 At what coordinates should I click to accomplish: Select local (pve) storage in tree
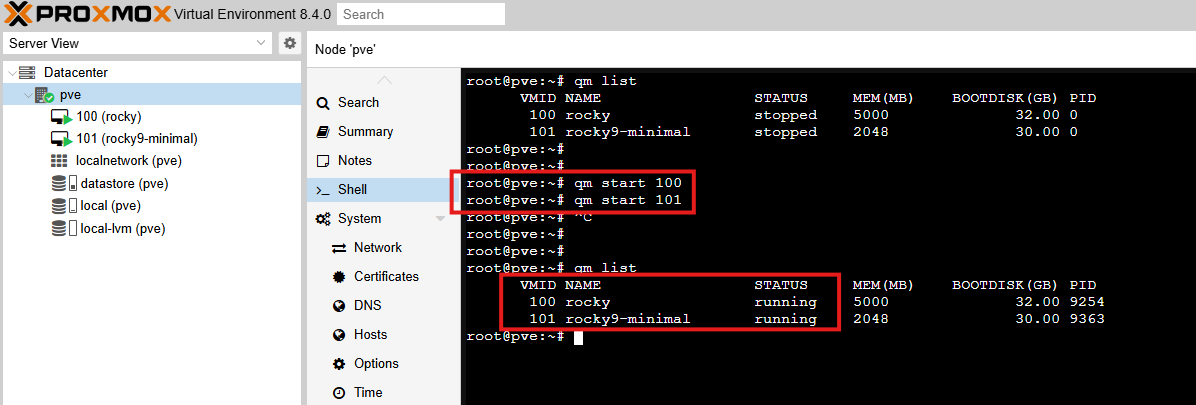coord(109,206)
